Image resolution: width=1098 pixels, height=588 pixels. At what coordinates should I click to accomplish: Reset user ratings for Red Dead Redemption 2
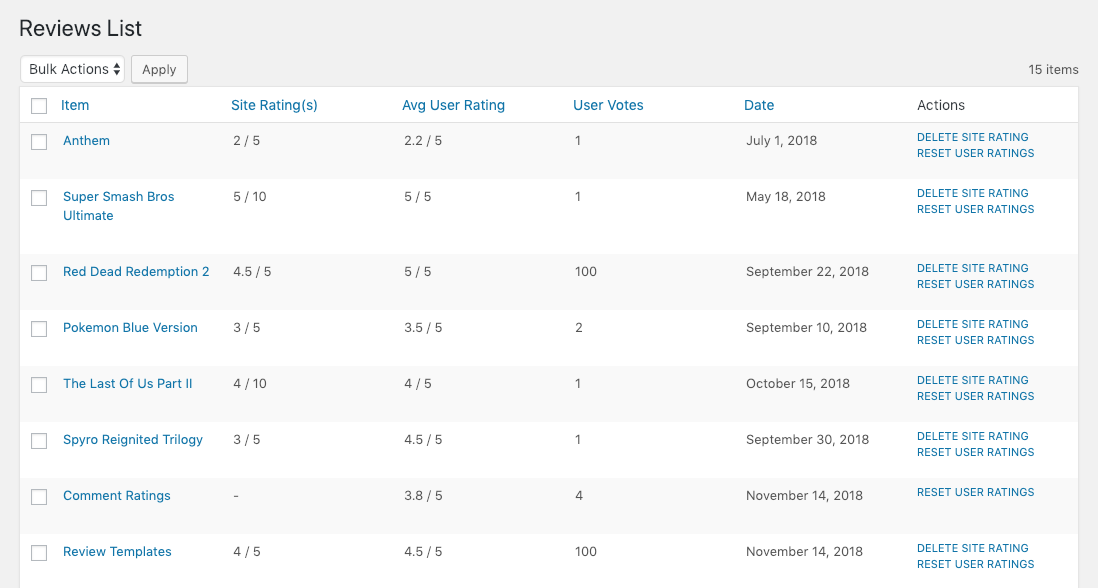click(x=975, y=285)
